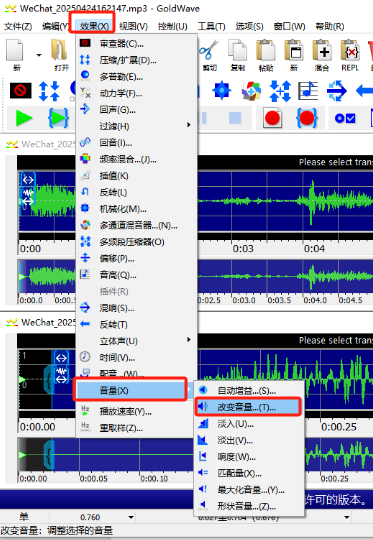Click the paste-as-new clipboard icon
The image size is (373, 540).
[294, 55]
